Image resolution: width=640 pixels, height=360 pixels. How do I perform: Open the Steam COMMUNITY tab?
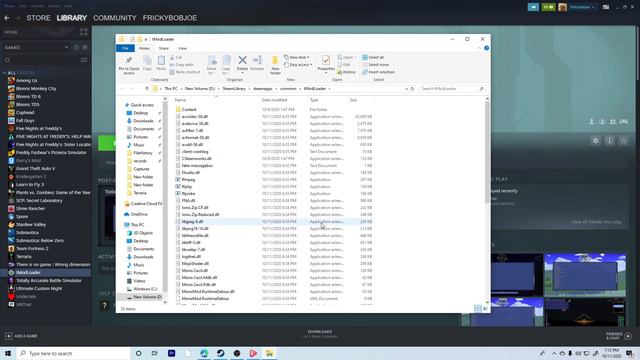115,18
